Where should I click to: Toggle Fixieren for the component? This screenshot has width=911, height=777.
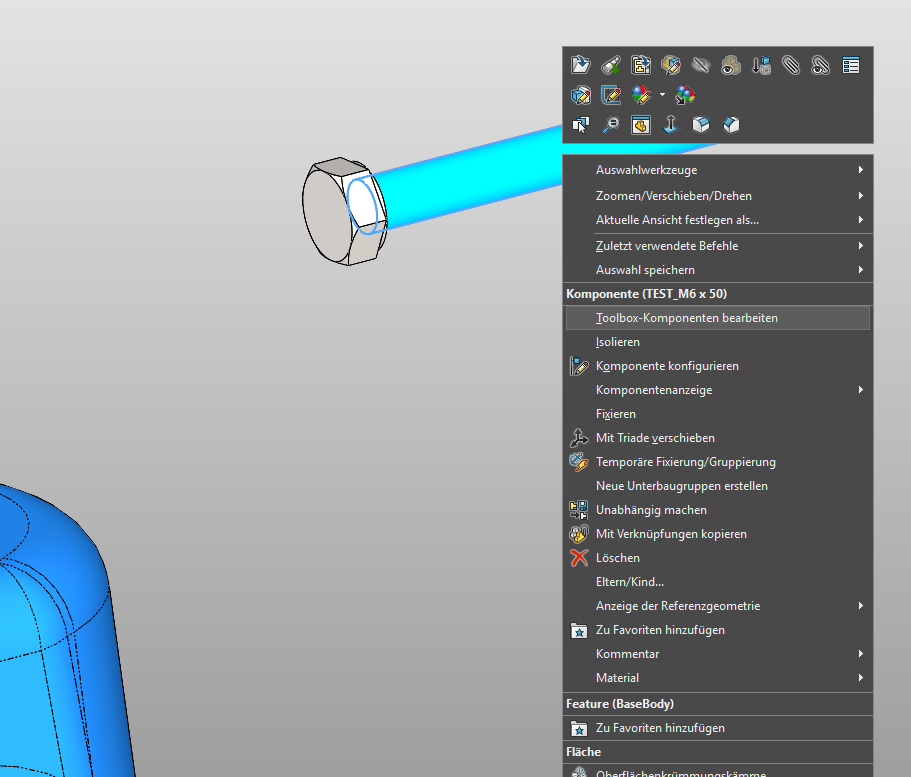click(x=615, y=414)
